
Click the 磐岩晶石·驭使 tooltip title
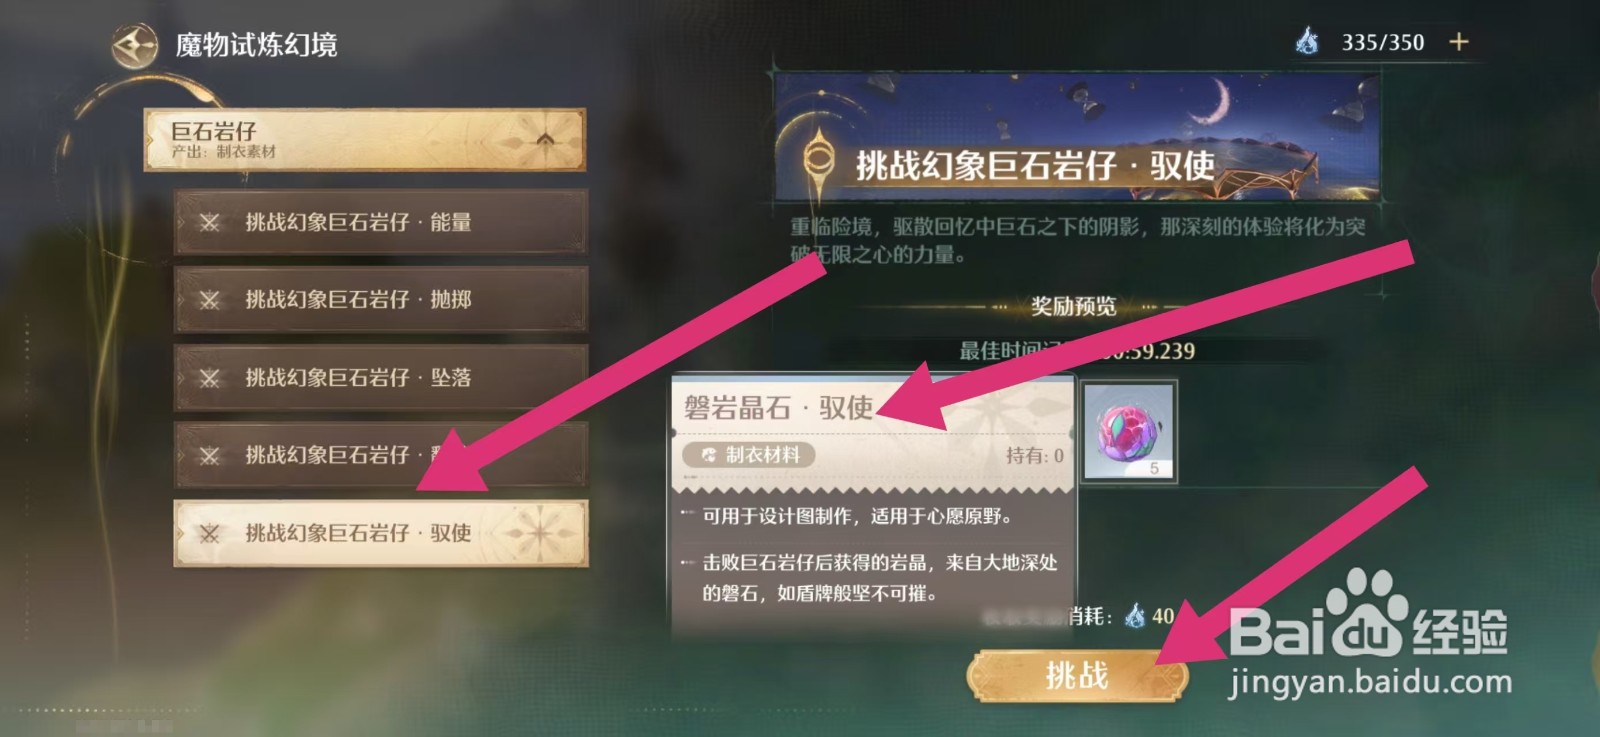point(778,407)
